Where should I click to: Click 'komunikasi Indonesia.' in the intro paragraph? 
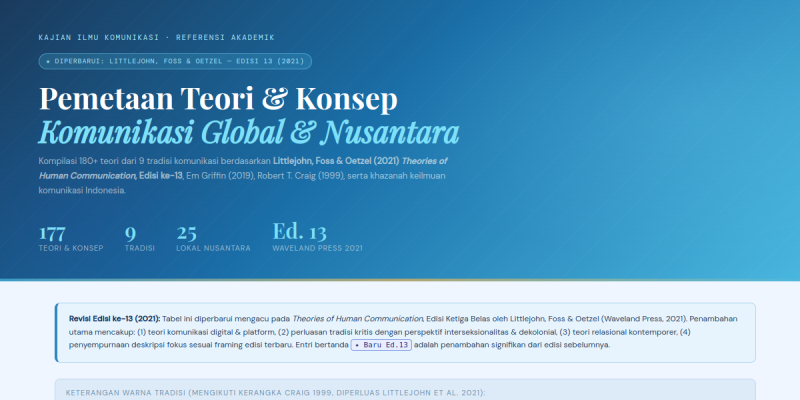[82, 190]
